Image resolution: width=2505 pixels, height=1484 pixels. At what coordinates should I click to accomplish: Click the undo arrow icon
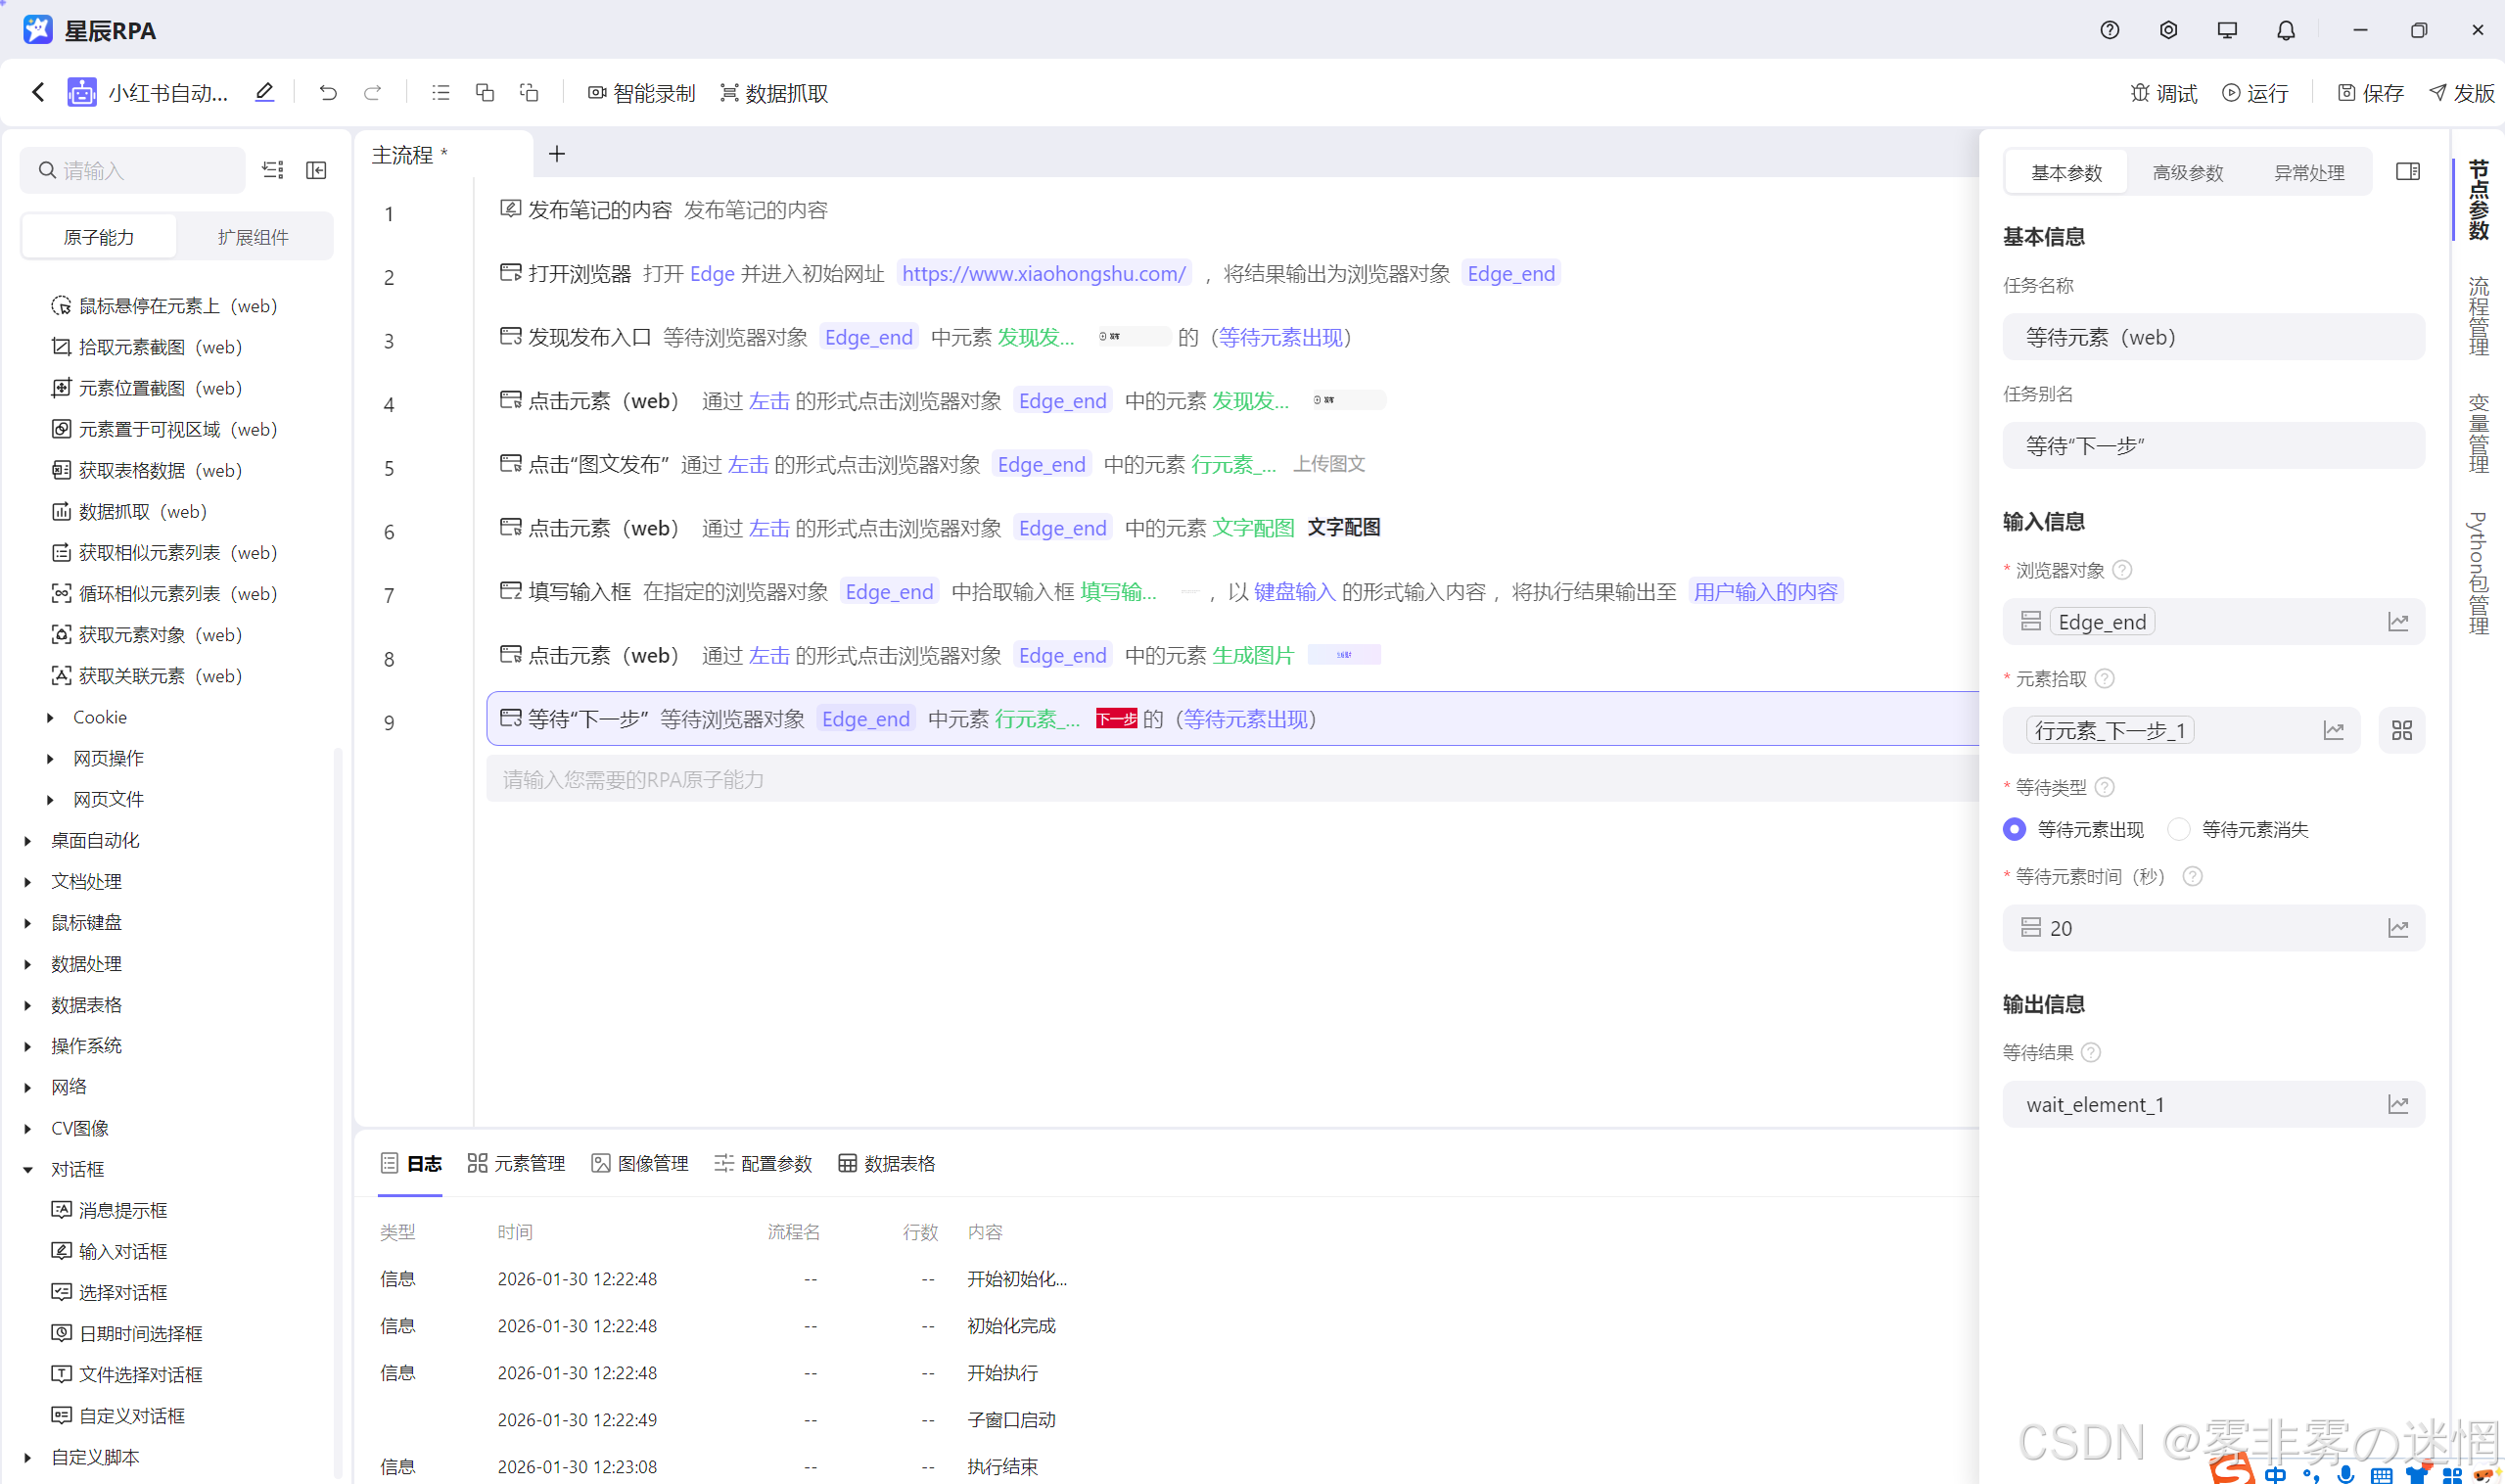coord(328,93)
